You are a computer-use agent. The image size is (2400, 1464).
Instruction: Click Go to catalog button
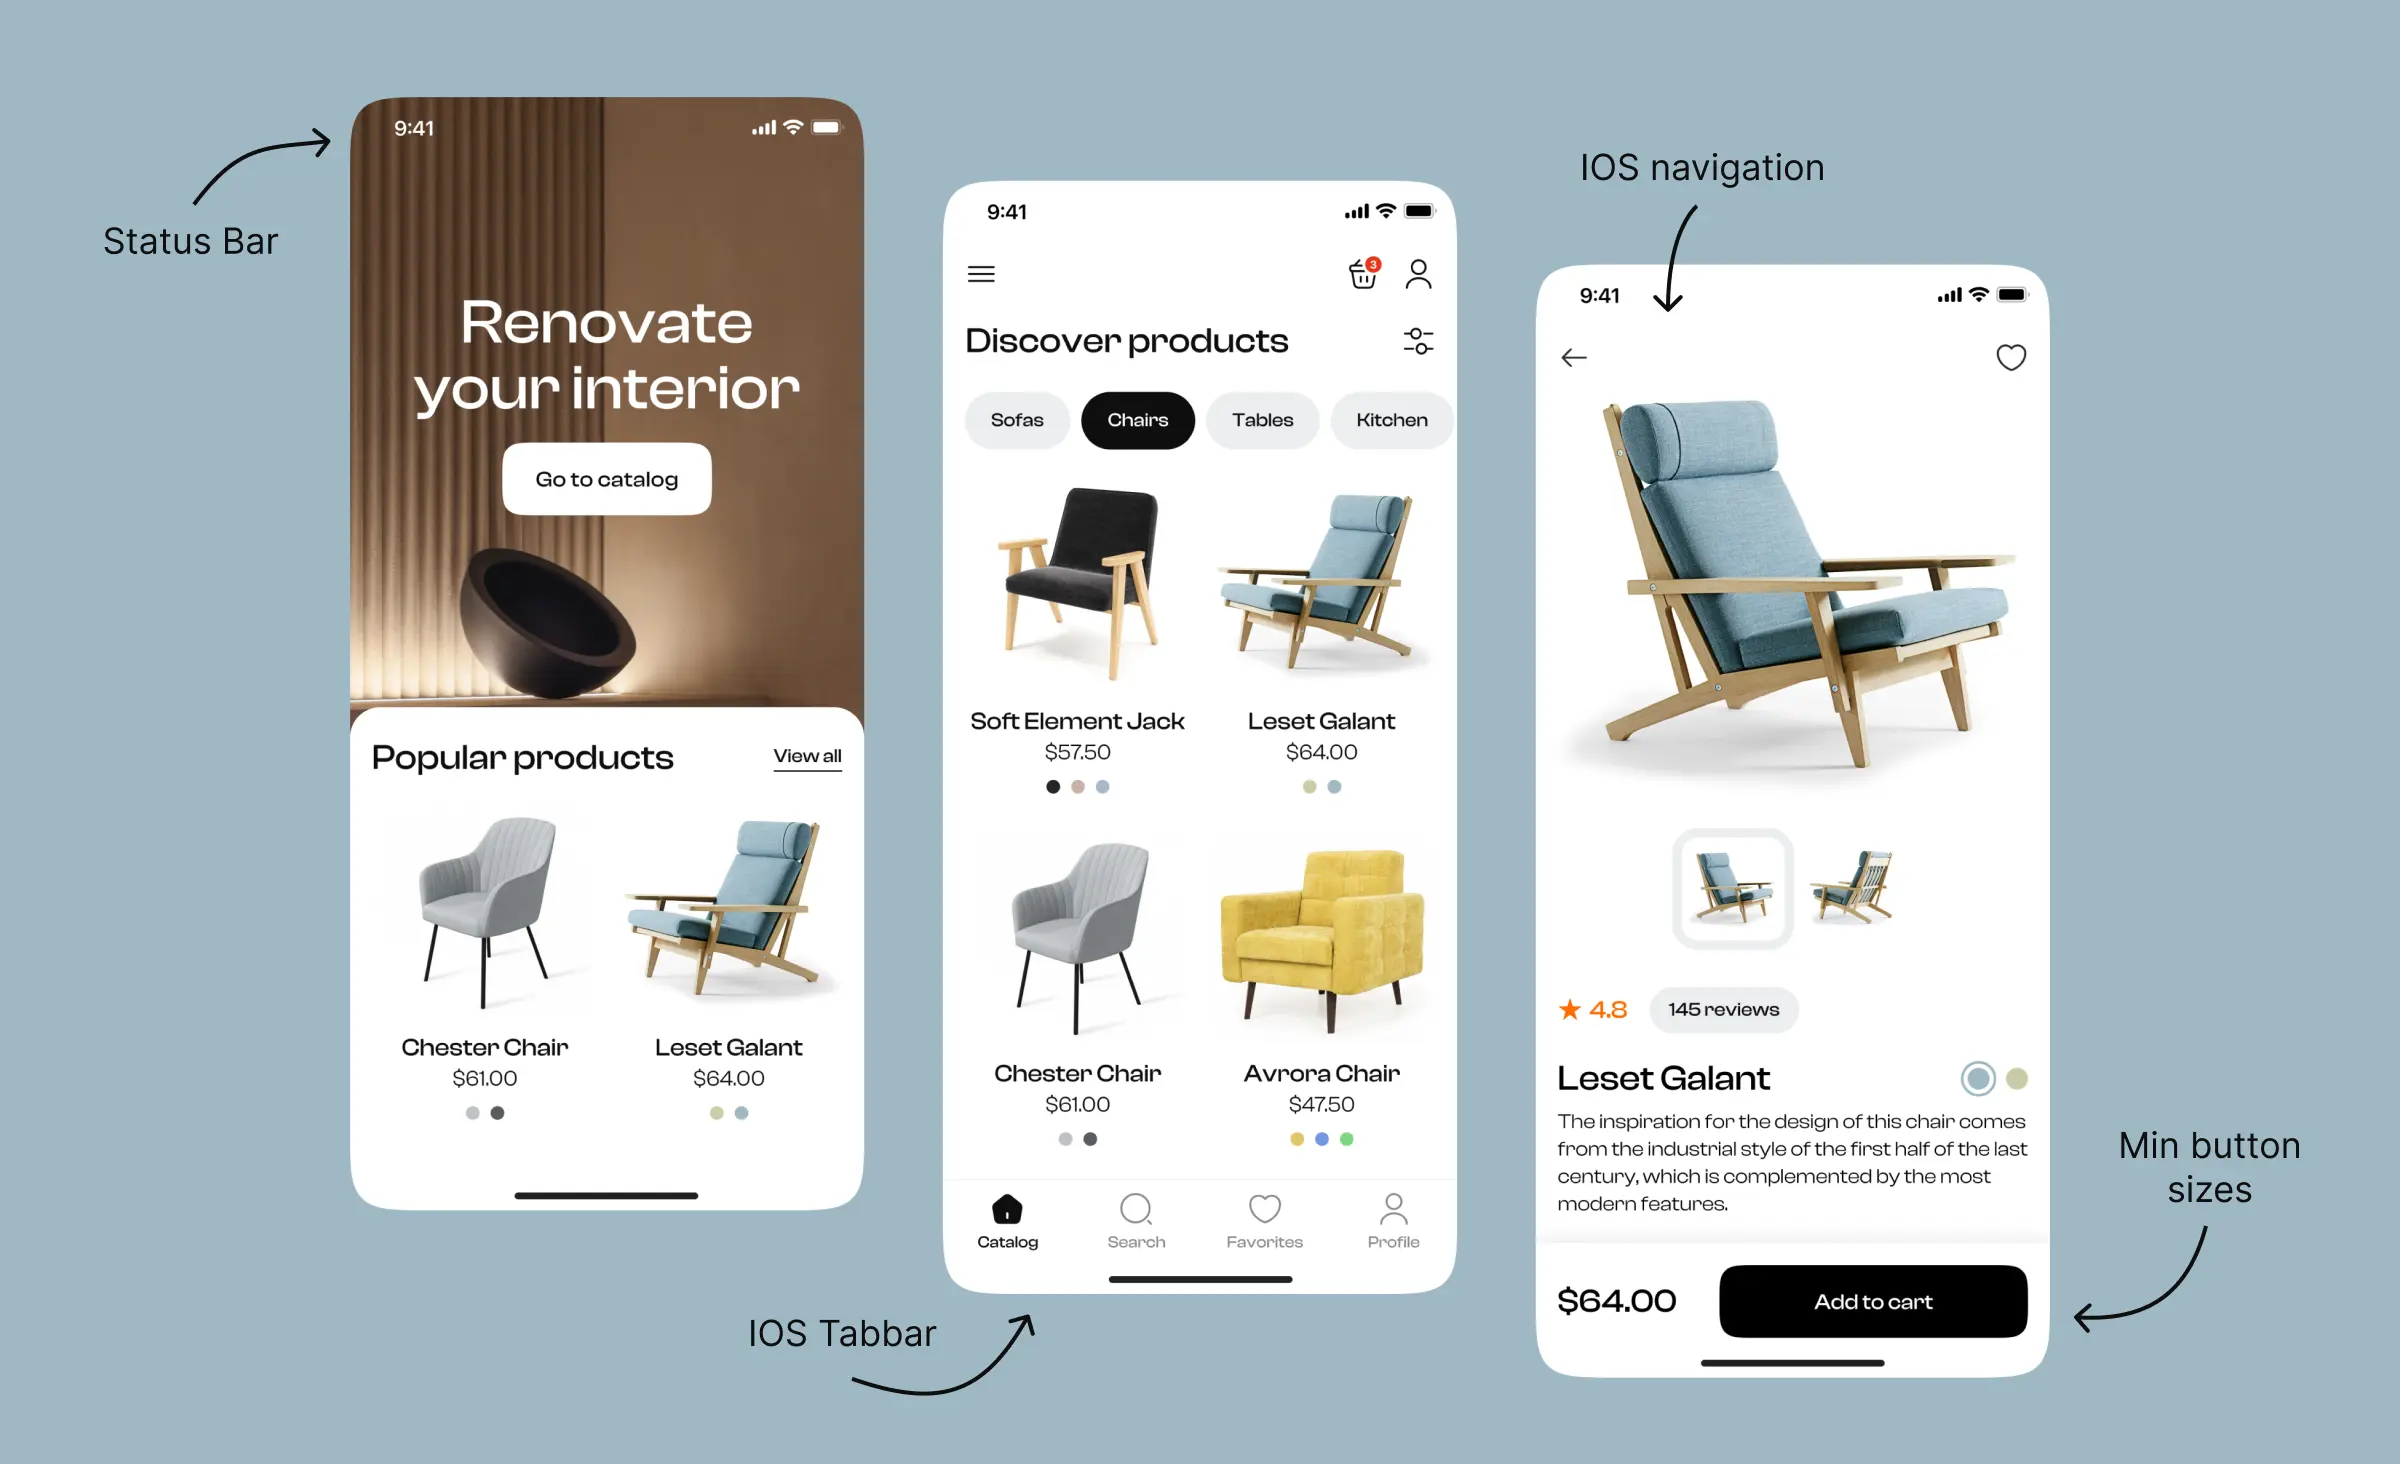click(605, 477)
